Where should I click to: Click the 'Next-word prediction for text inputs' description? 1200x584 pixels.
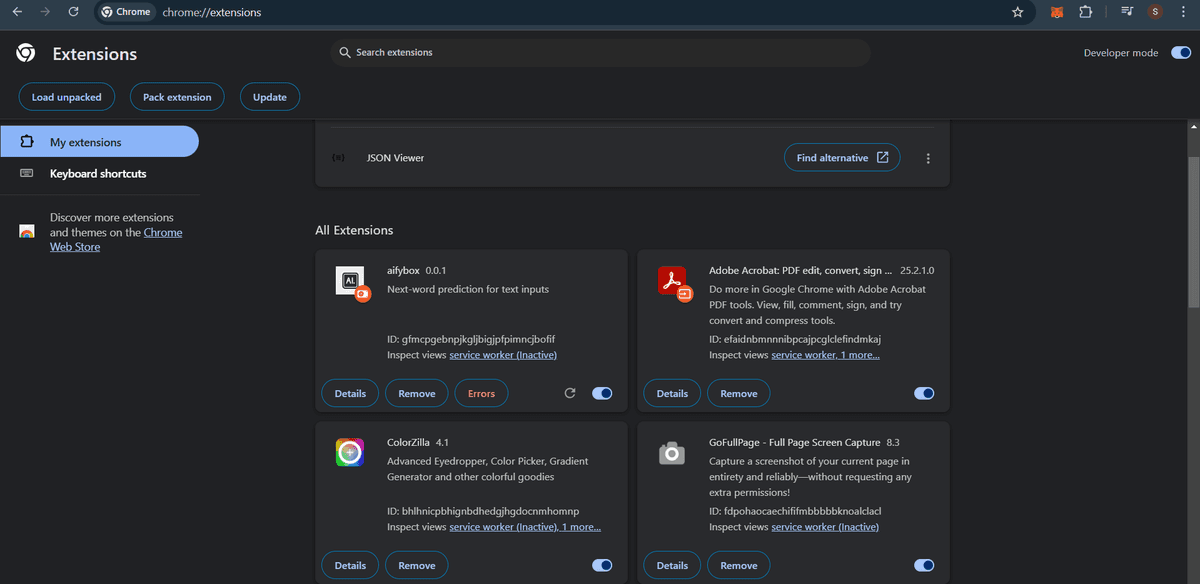pyautogui.click(x=468, y=289)
